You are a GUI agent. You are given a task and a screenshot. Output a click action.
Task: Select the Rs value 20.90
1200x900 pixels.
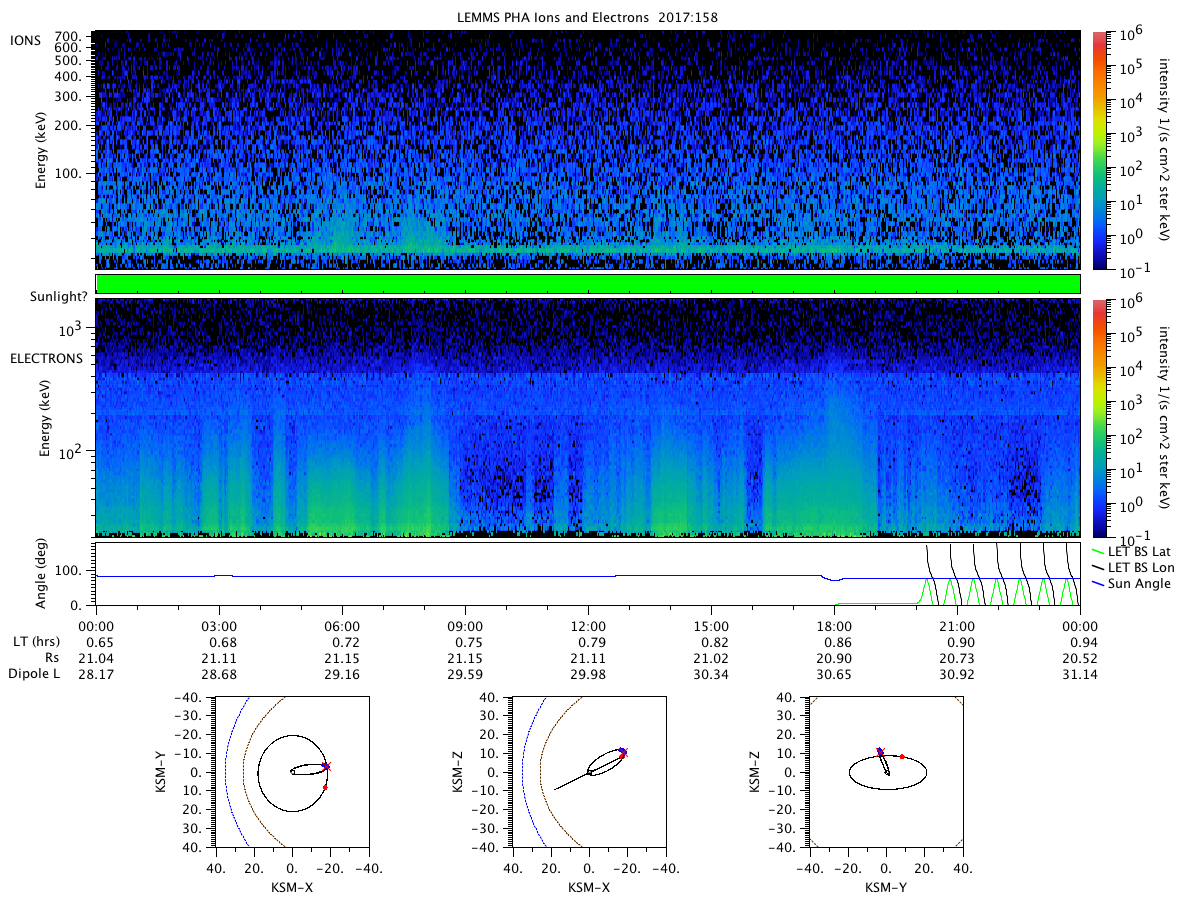[x=834, y=658]
